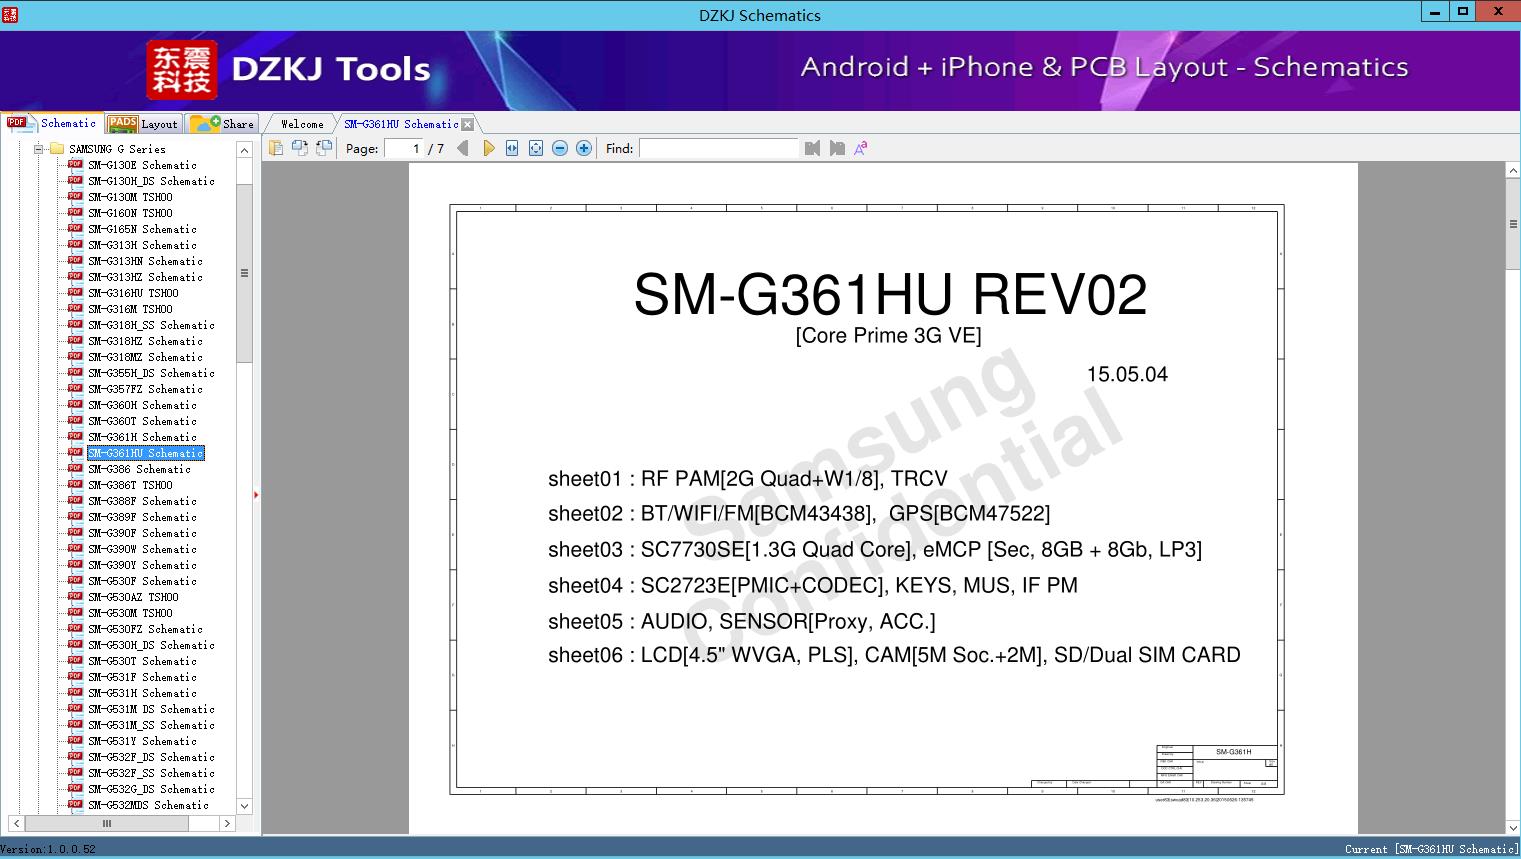
Task: Click the PDF icon beside SM-G530F Schematic
Action: [75, 581]
